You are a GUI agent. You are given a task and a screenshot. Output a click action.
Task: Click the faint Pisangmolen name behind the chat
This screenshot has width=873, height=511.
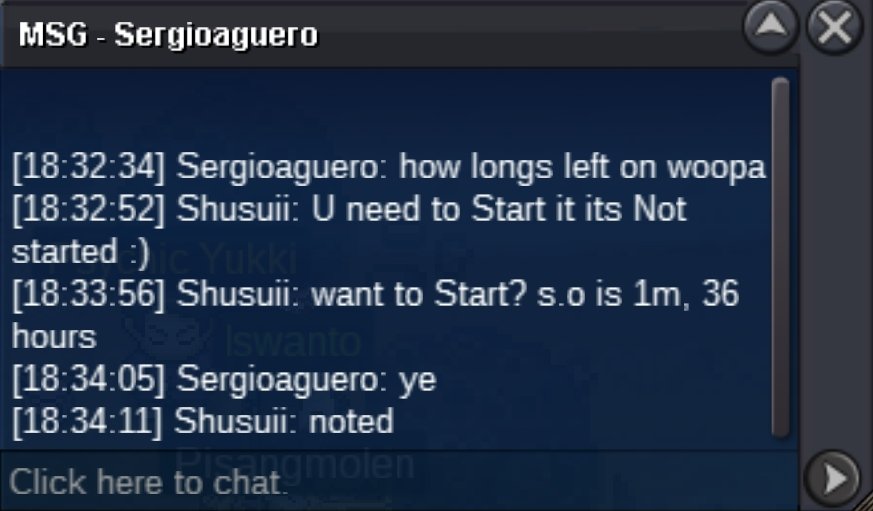(295, 463)
